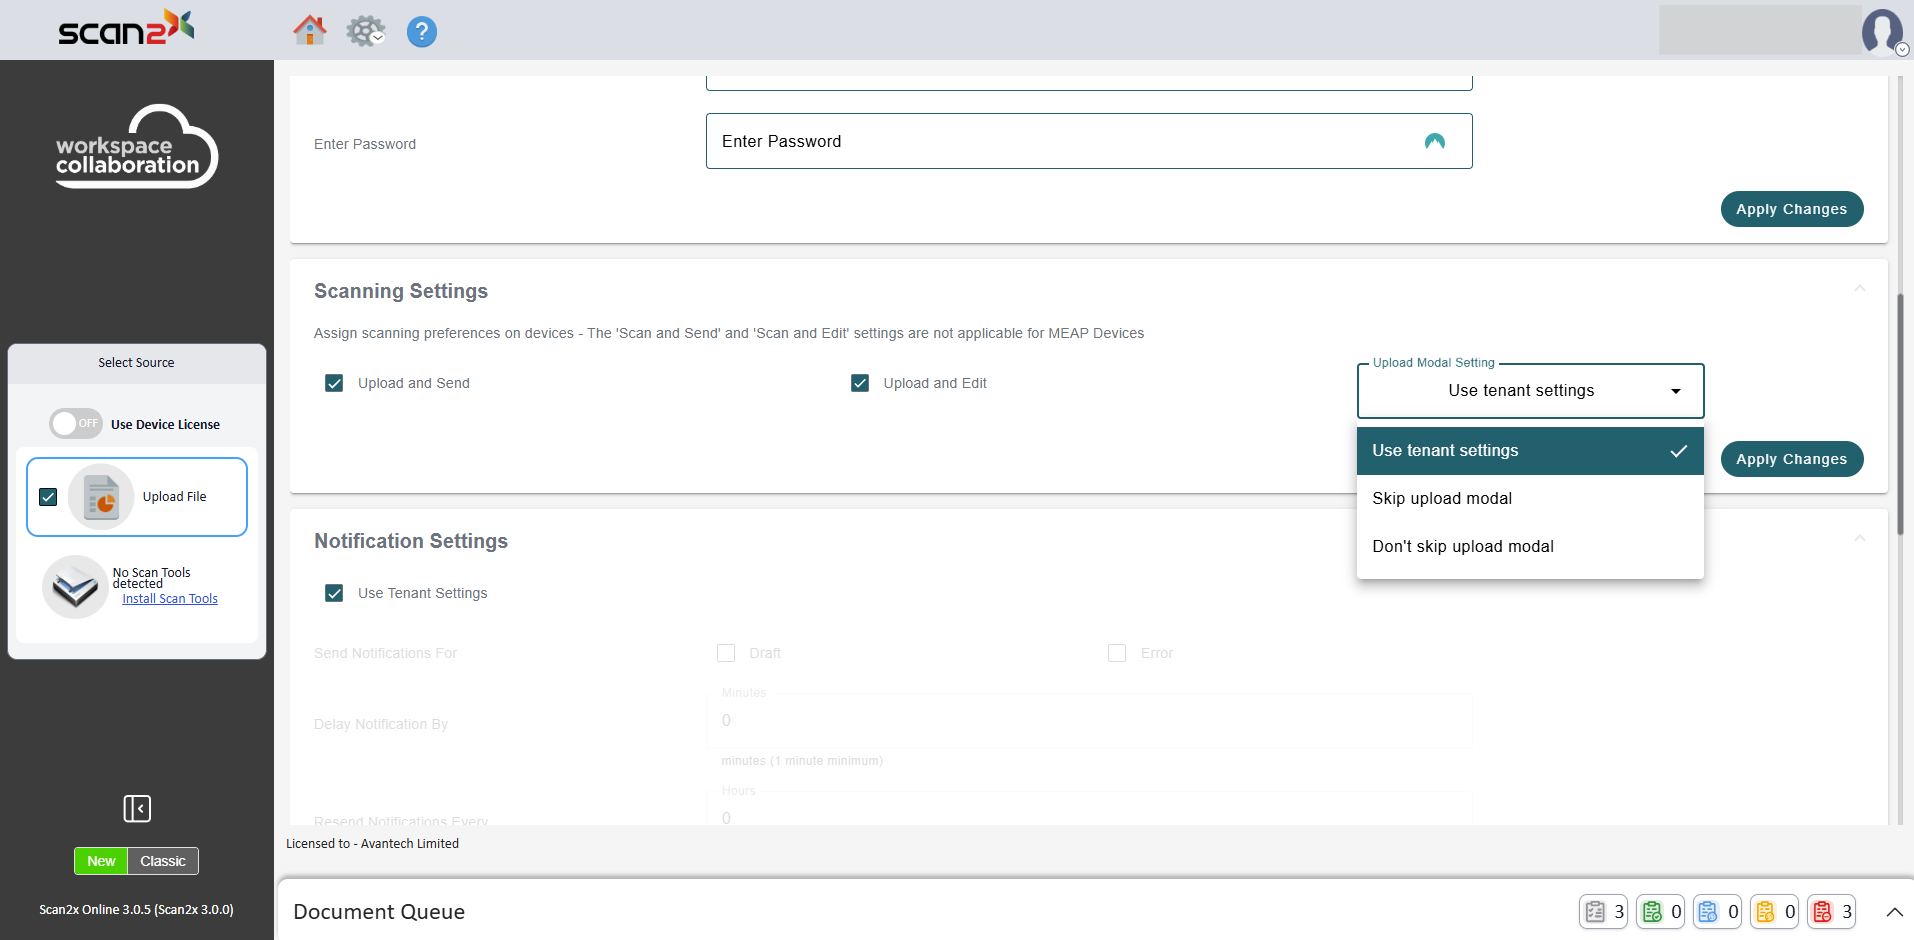Image resolution: width=1914 pixels, height=940 pixels.
Task: Uncheck the Upload and Edit checkbox
Action: click(x=859, y=383)
